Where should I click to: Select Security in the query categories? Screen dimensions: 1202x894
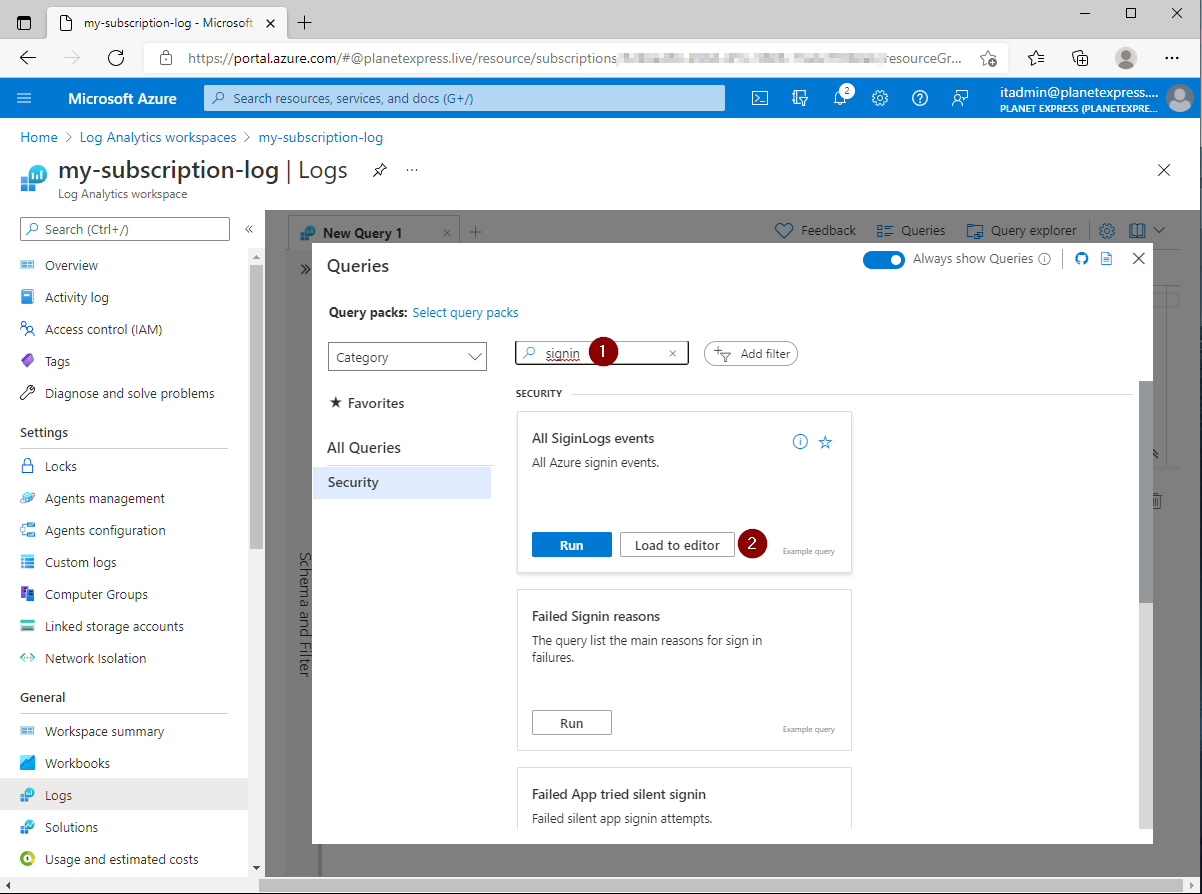353,482
